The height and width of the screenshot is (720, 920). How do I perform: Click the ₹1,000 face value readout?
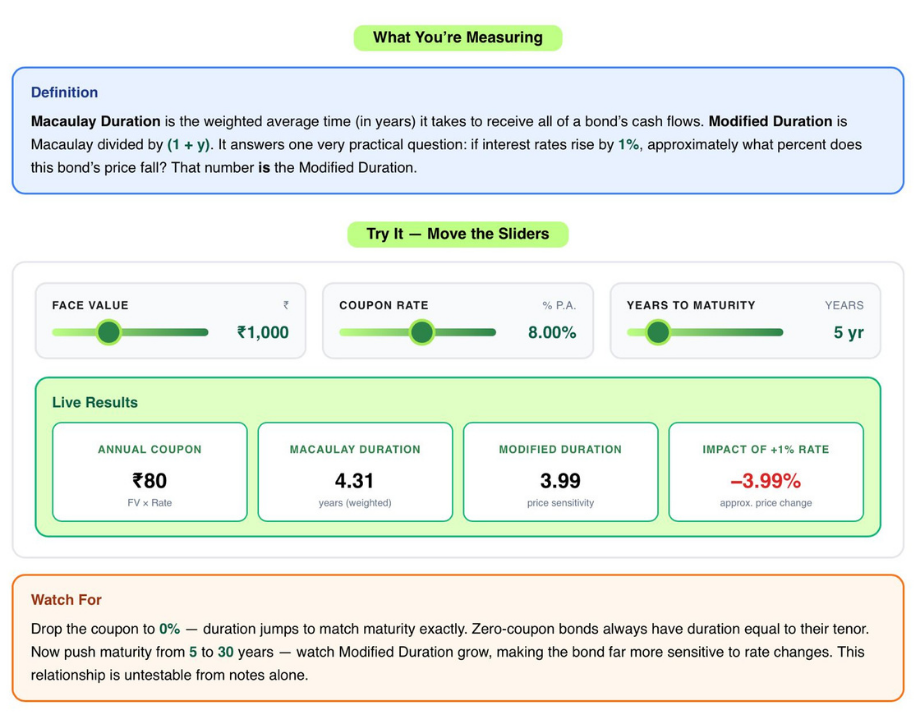pyautogui.click(x=263, y=332)
